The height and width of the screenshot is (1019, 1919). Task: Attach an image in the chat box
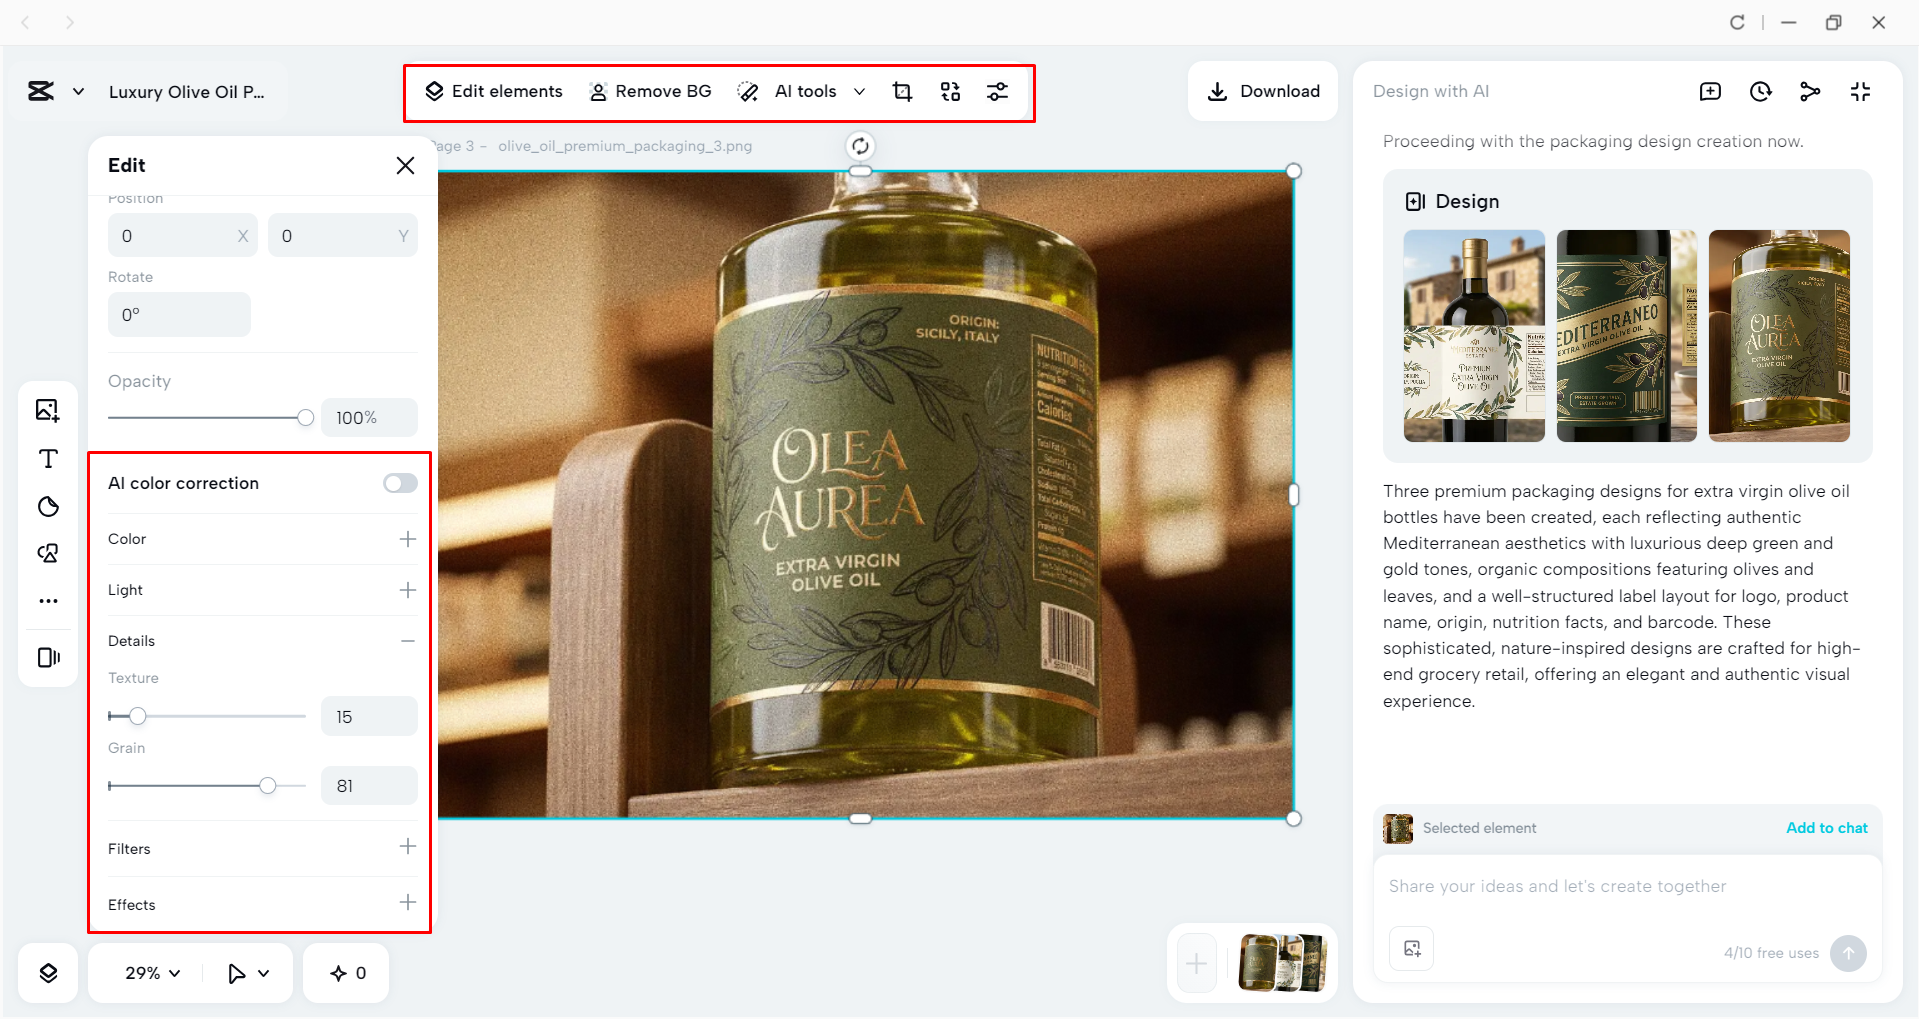1412,949
